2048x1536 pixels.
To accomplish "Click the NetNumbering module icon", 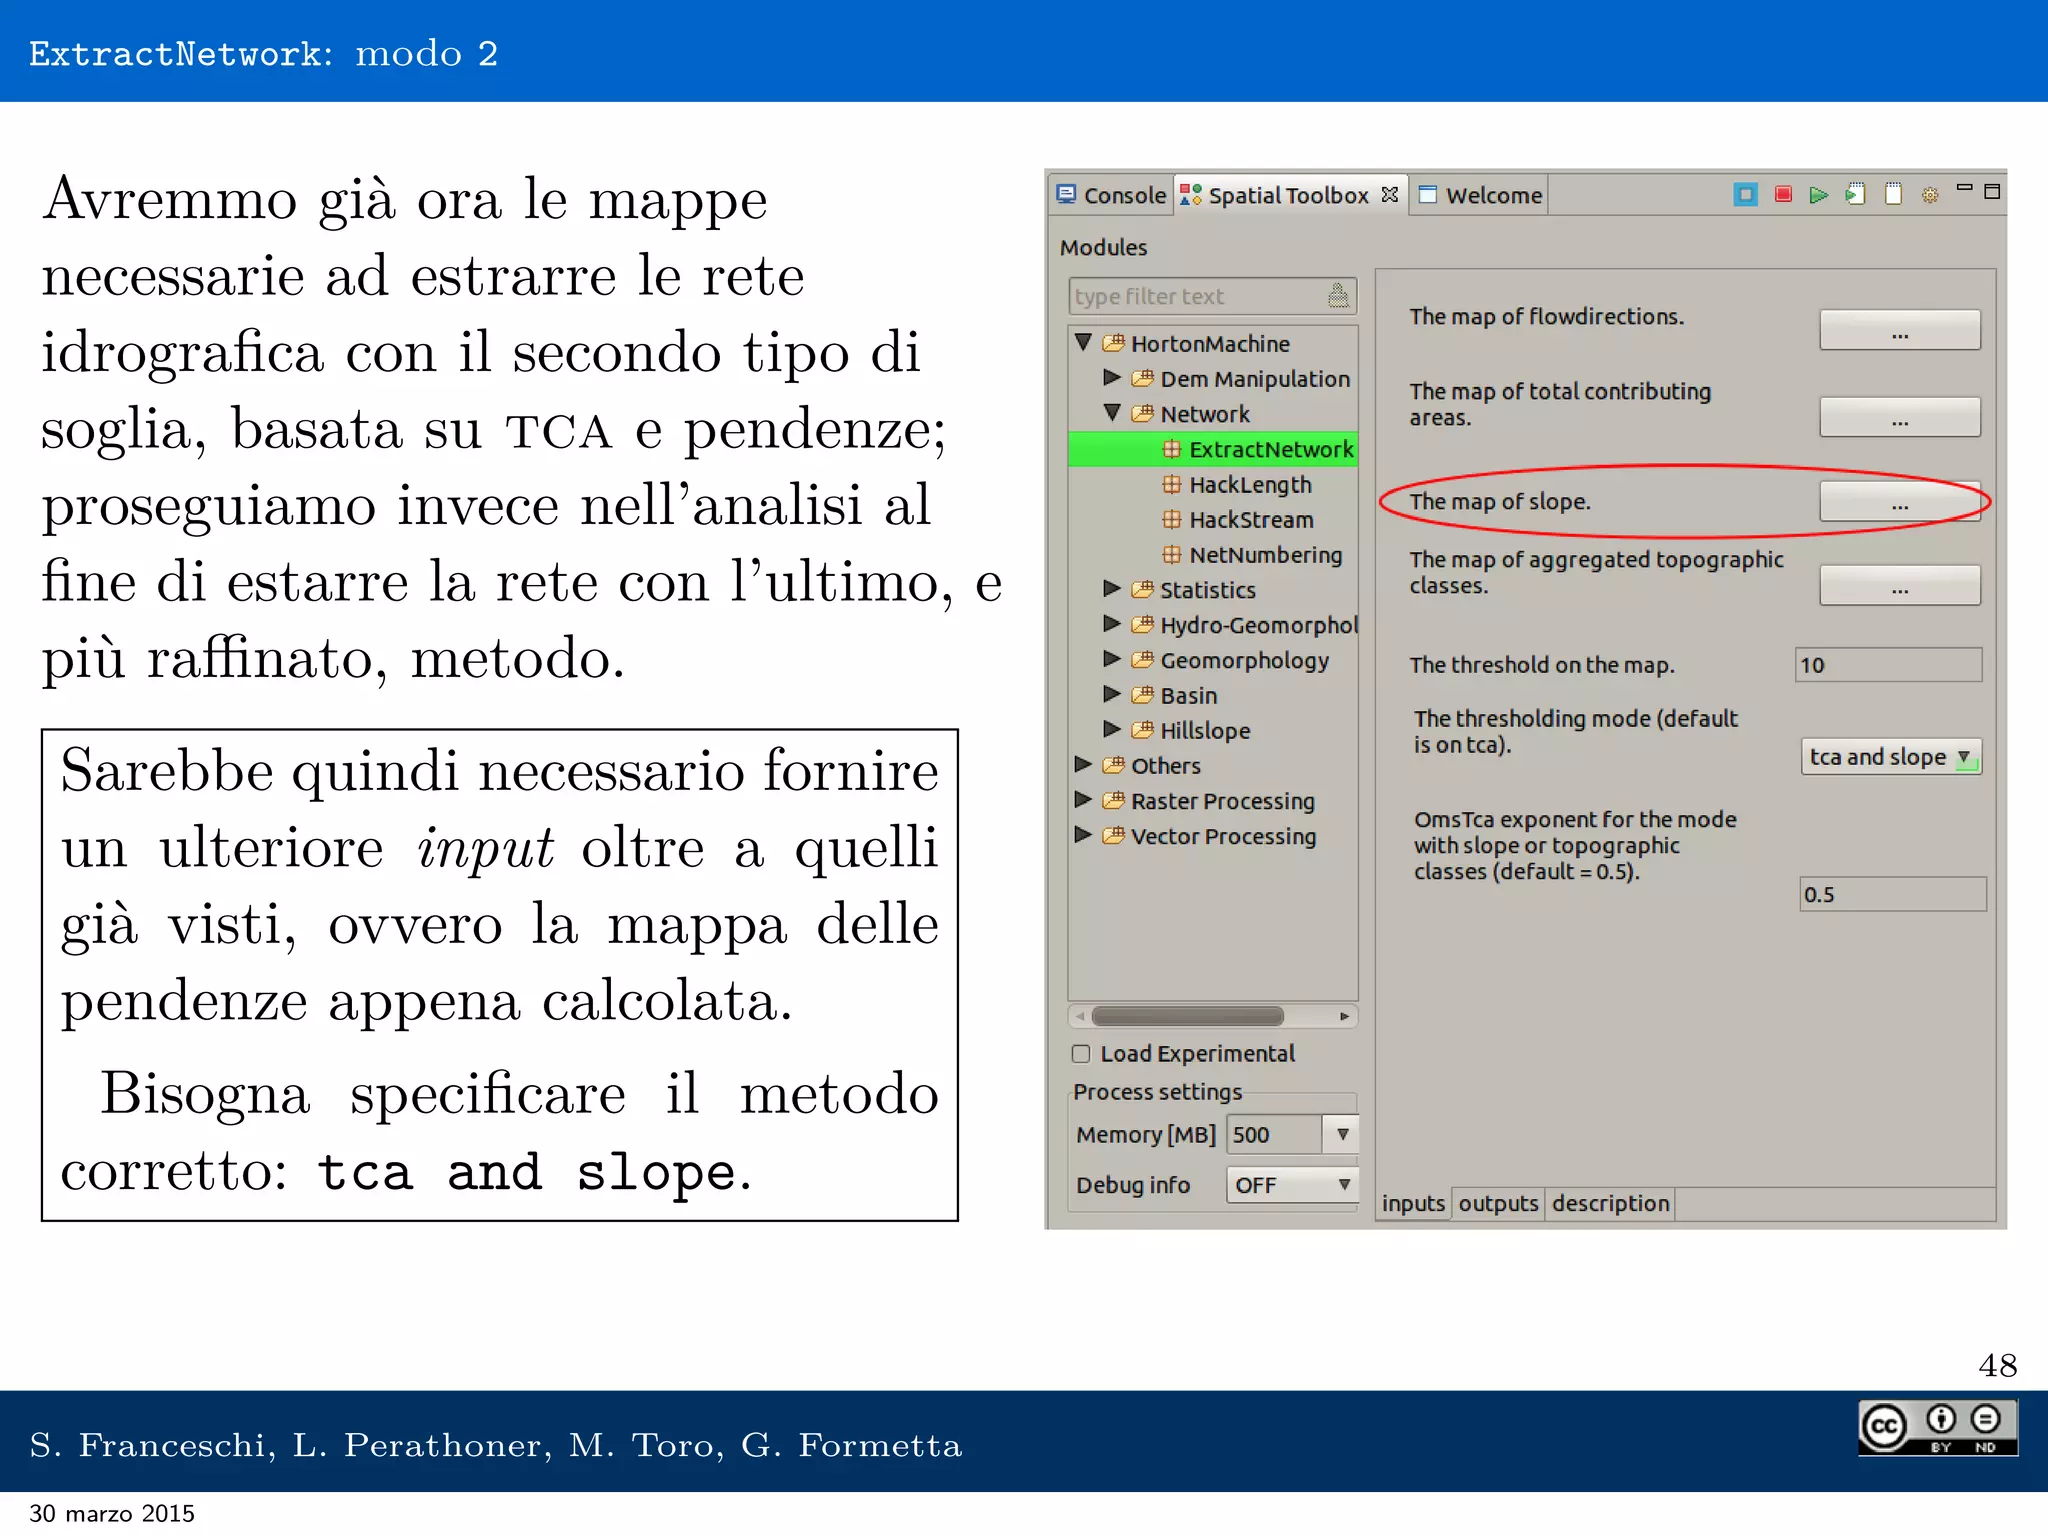I will click(x=1172, y=554).
